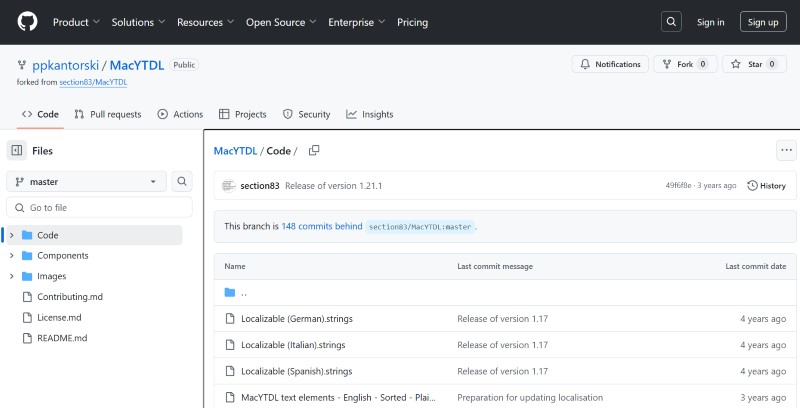Expand the Components folder chevron
Viewport: 800px width, 408px height.
pos(12,256)
